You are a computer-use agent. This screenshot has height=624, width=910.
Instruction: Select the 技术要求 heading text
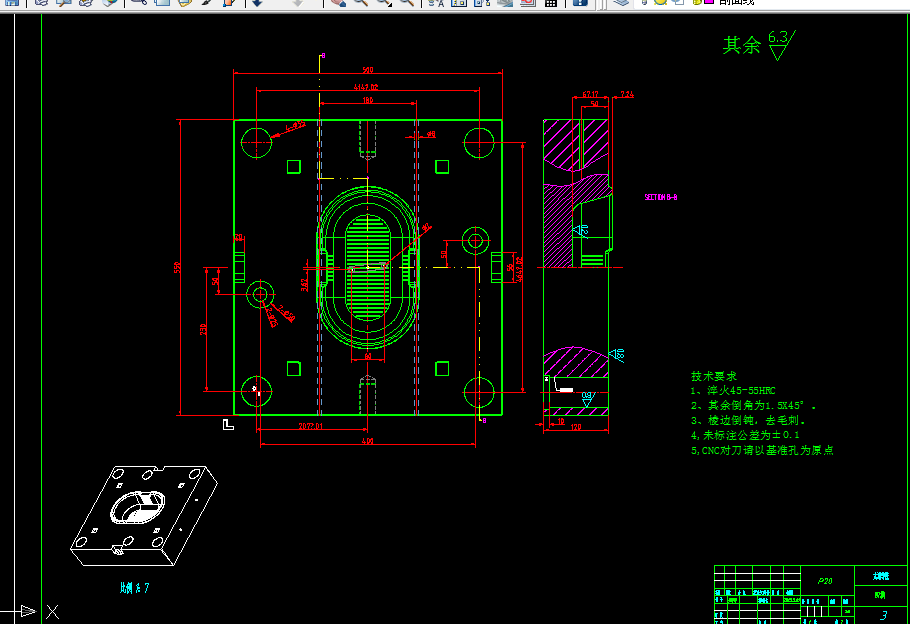(x=714, y=376)
